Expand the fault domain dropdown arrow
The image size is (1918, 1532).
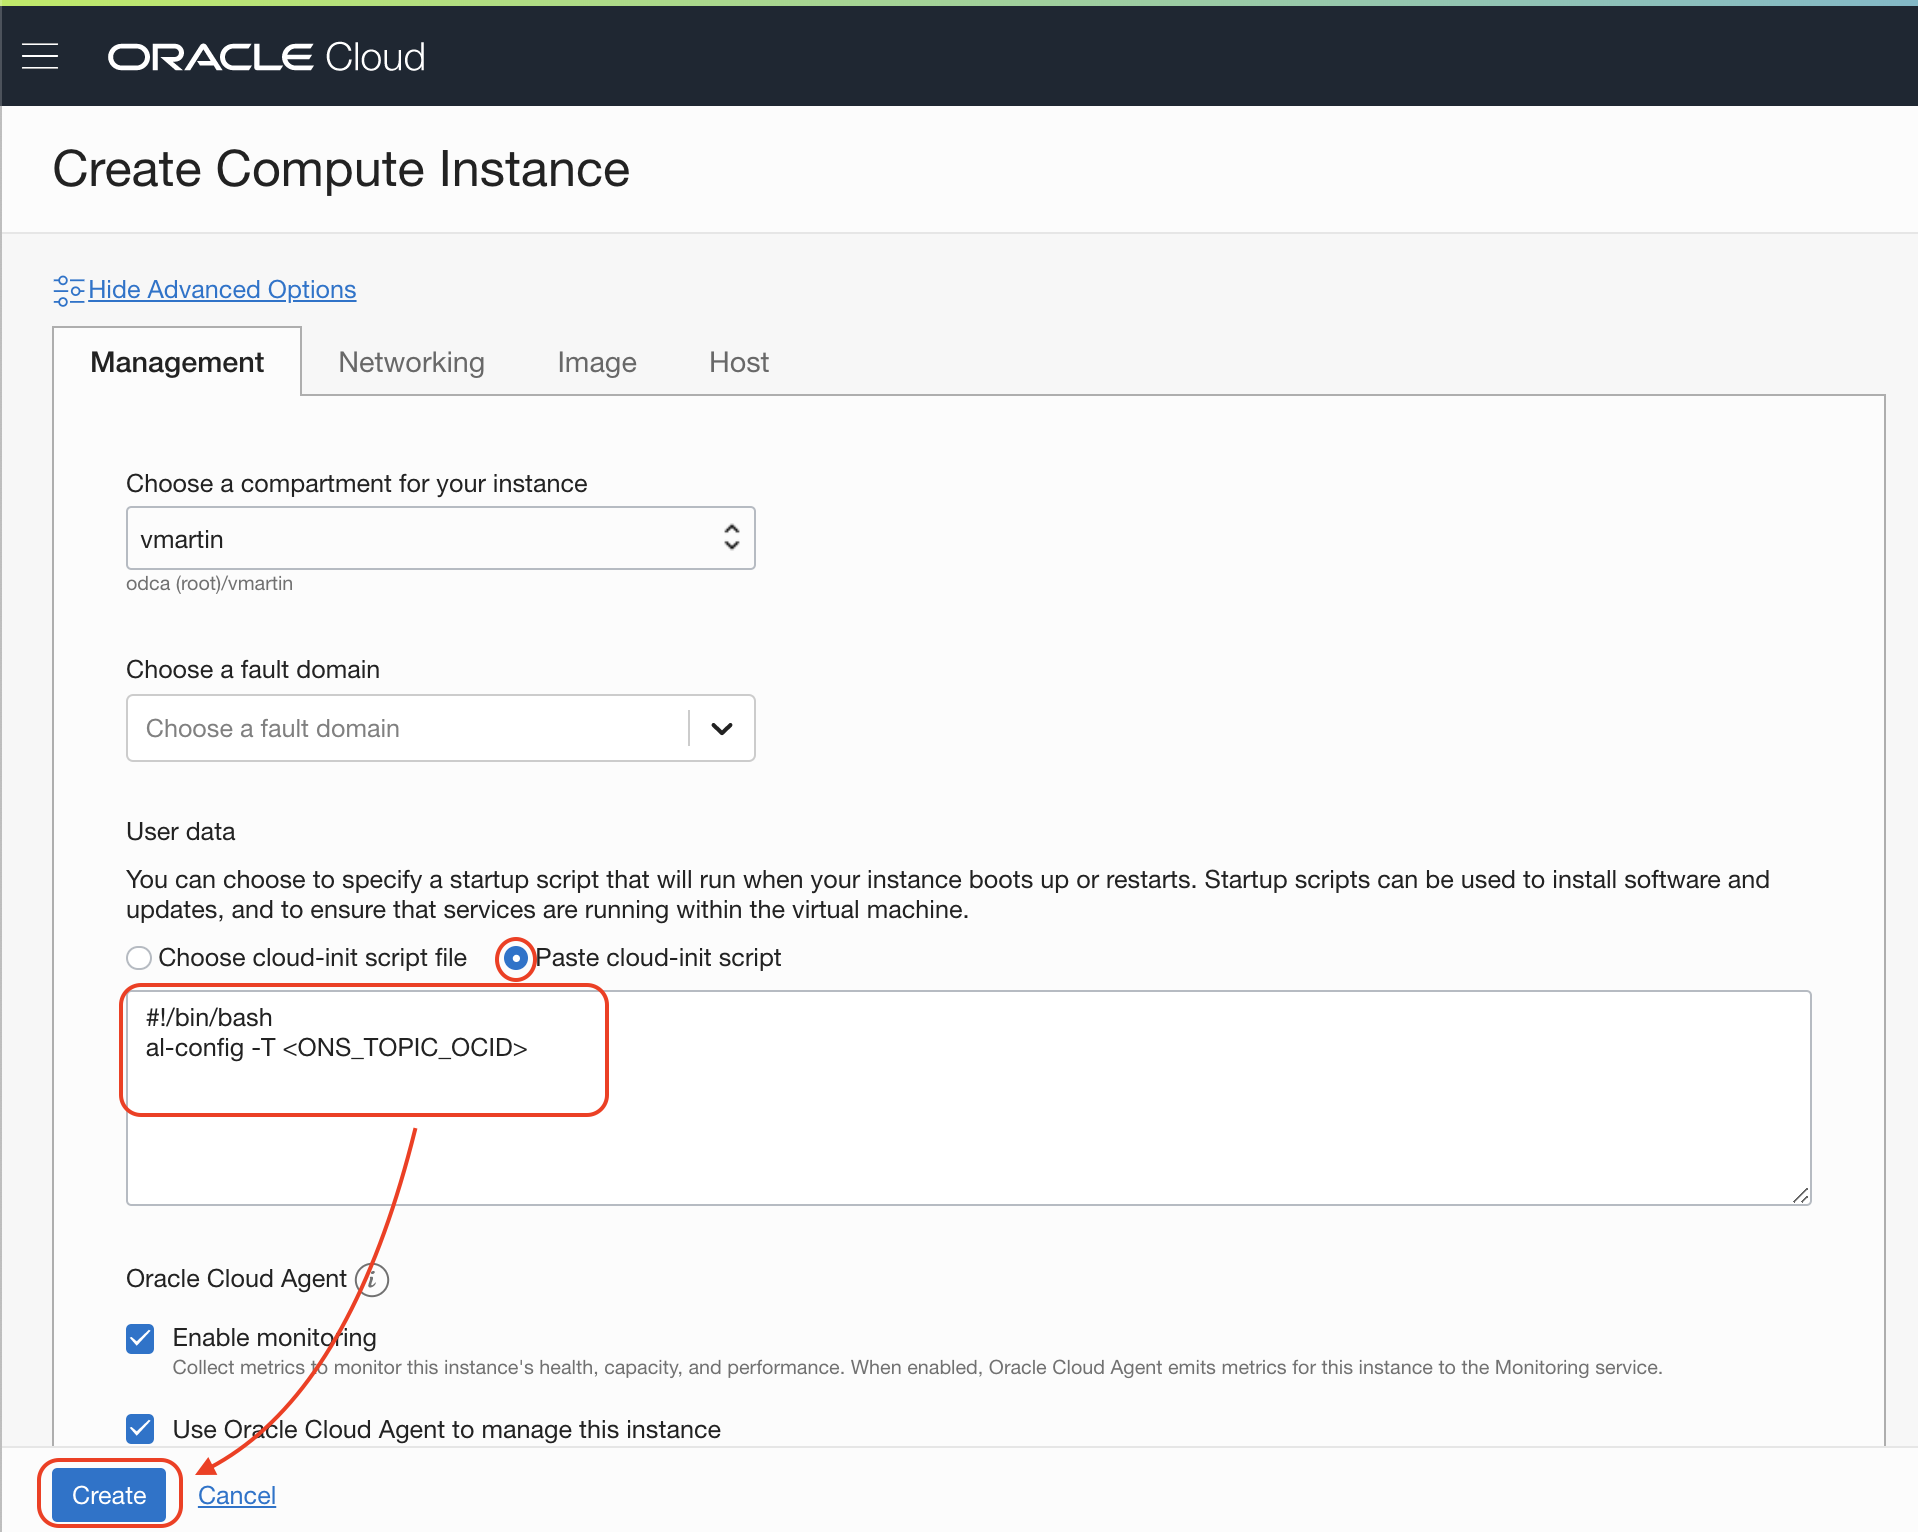point(722,728)
